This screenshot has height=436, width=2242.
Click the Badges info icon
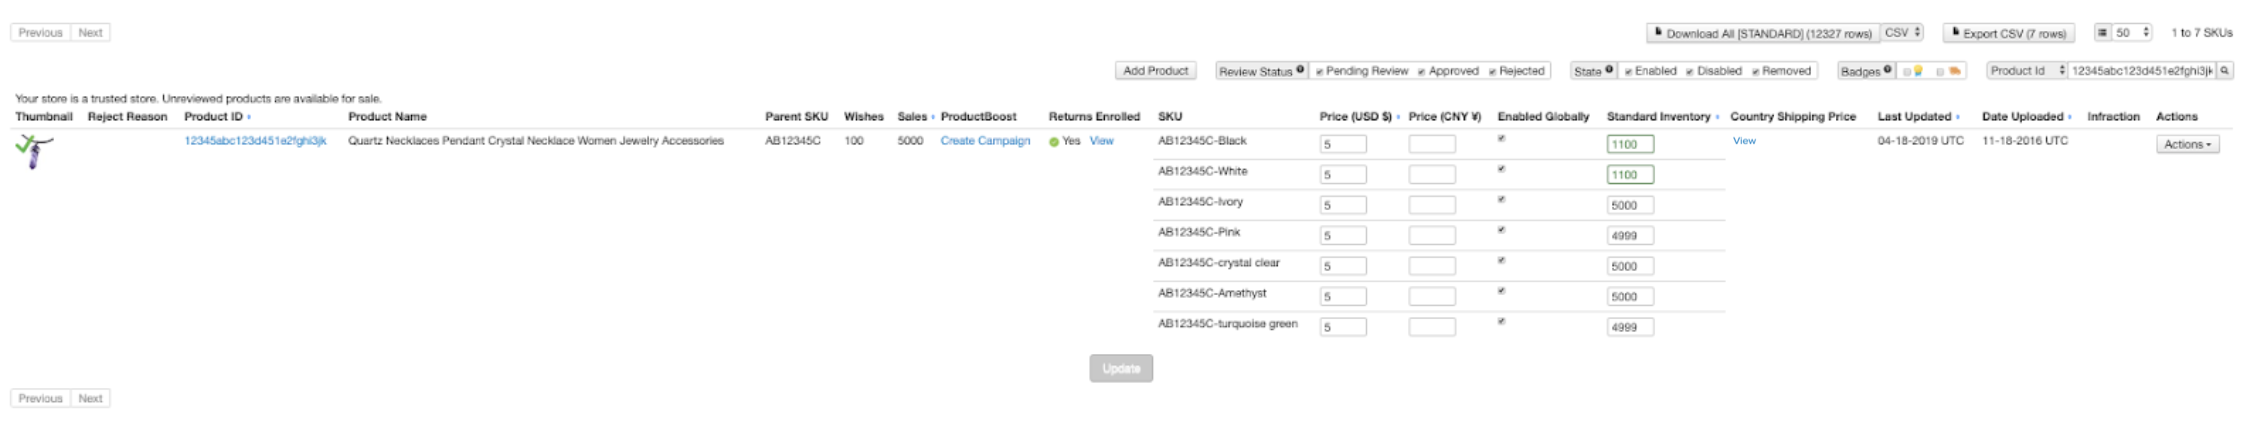click(1887, 70)
